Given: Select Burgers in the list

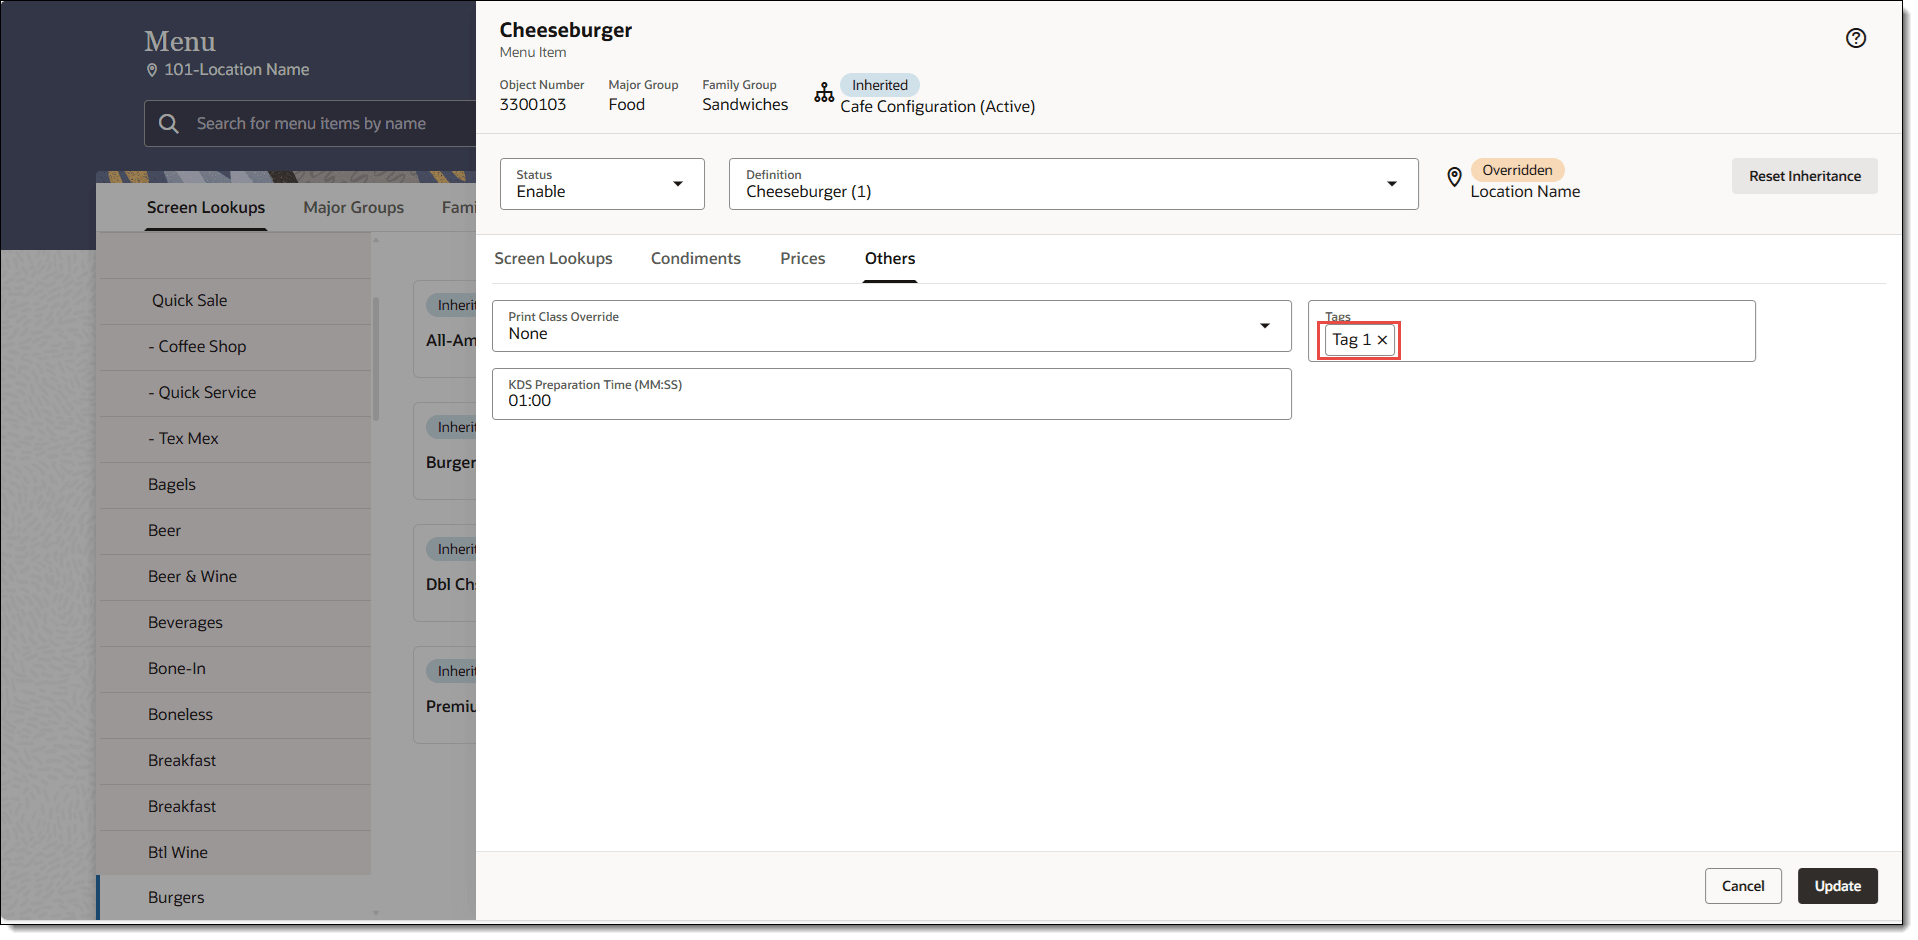Looking at the screenshot, I should (x=234, y=897).
